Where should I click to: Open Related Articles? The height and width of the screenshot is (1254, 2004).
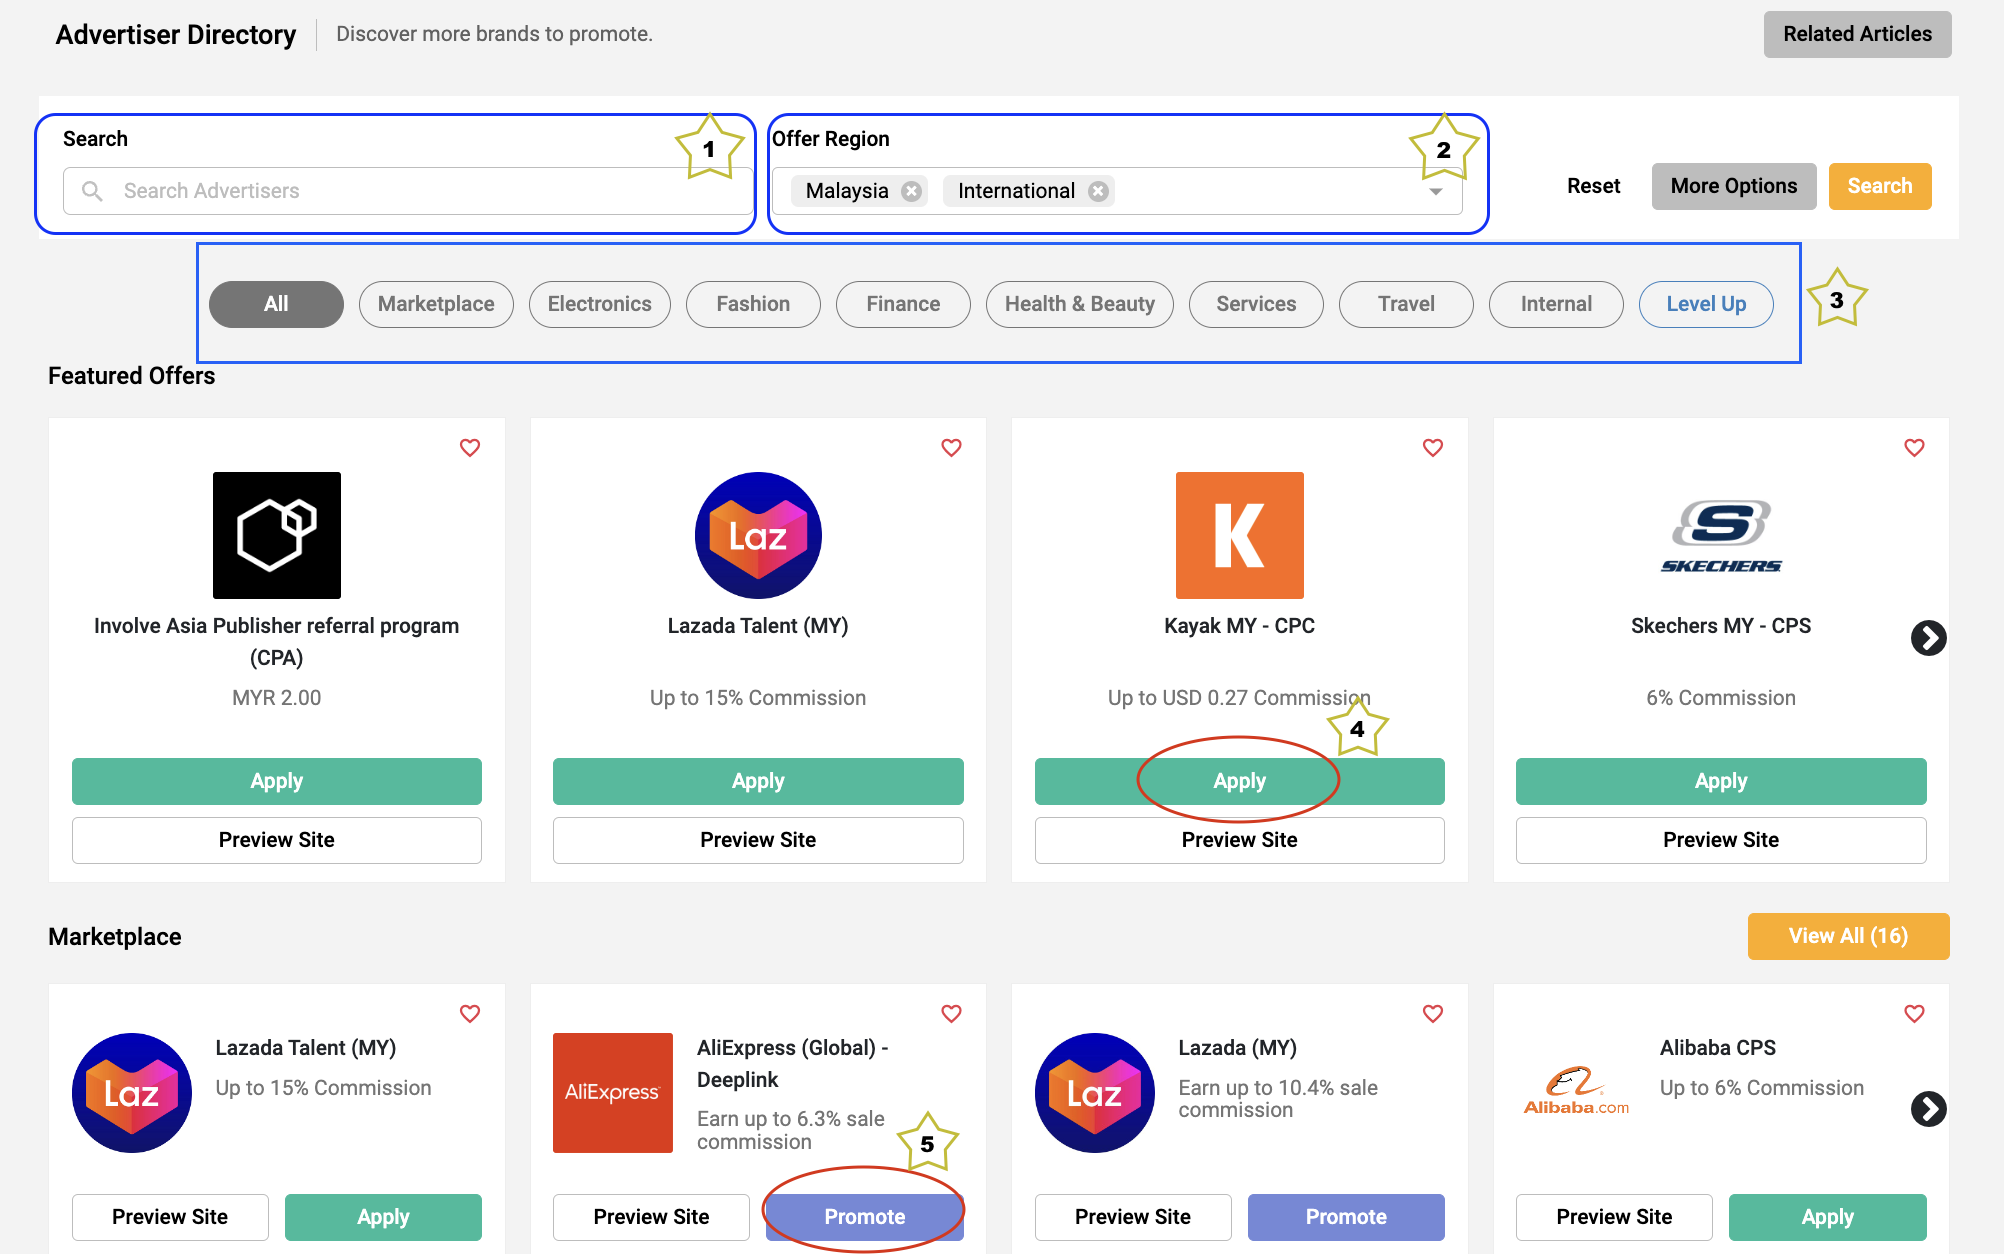(1857, 34)
